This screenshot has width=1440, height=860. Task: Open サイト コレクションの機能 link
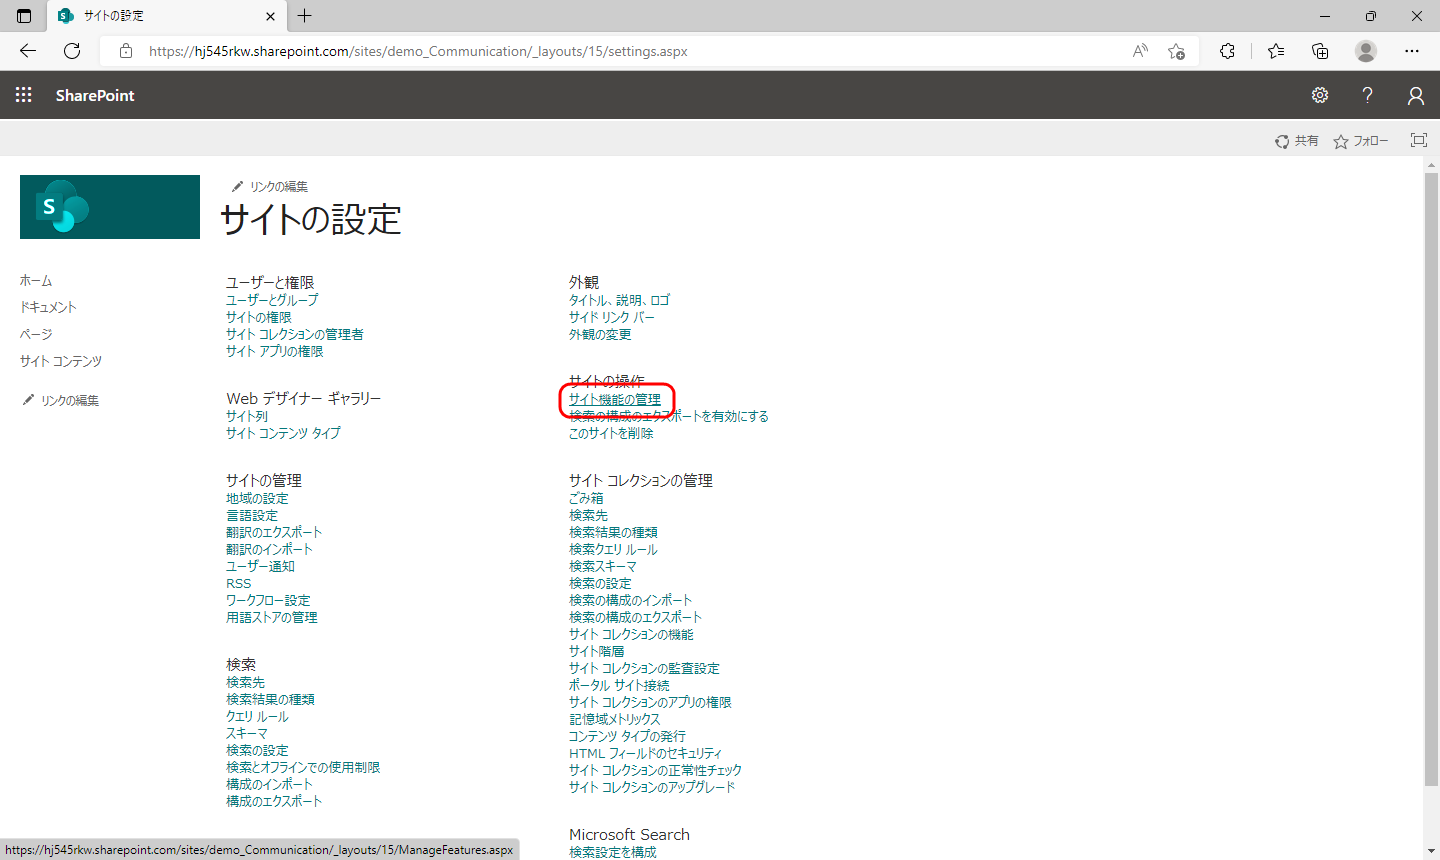pyautogui.click(x=631, y=634)
